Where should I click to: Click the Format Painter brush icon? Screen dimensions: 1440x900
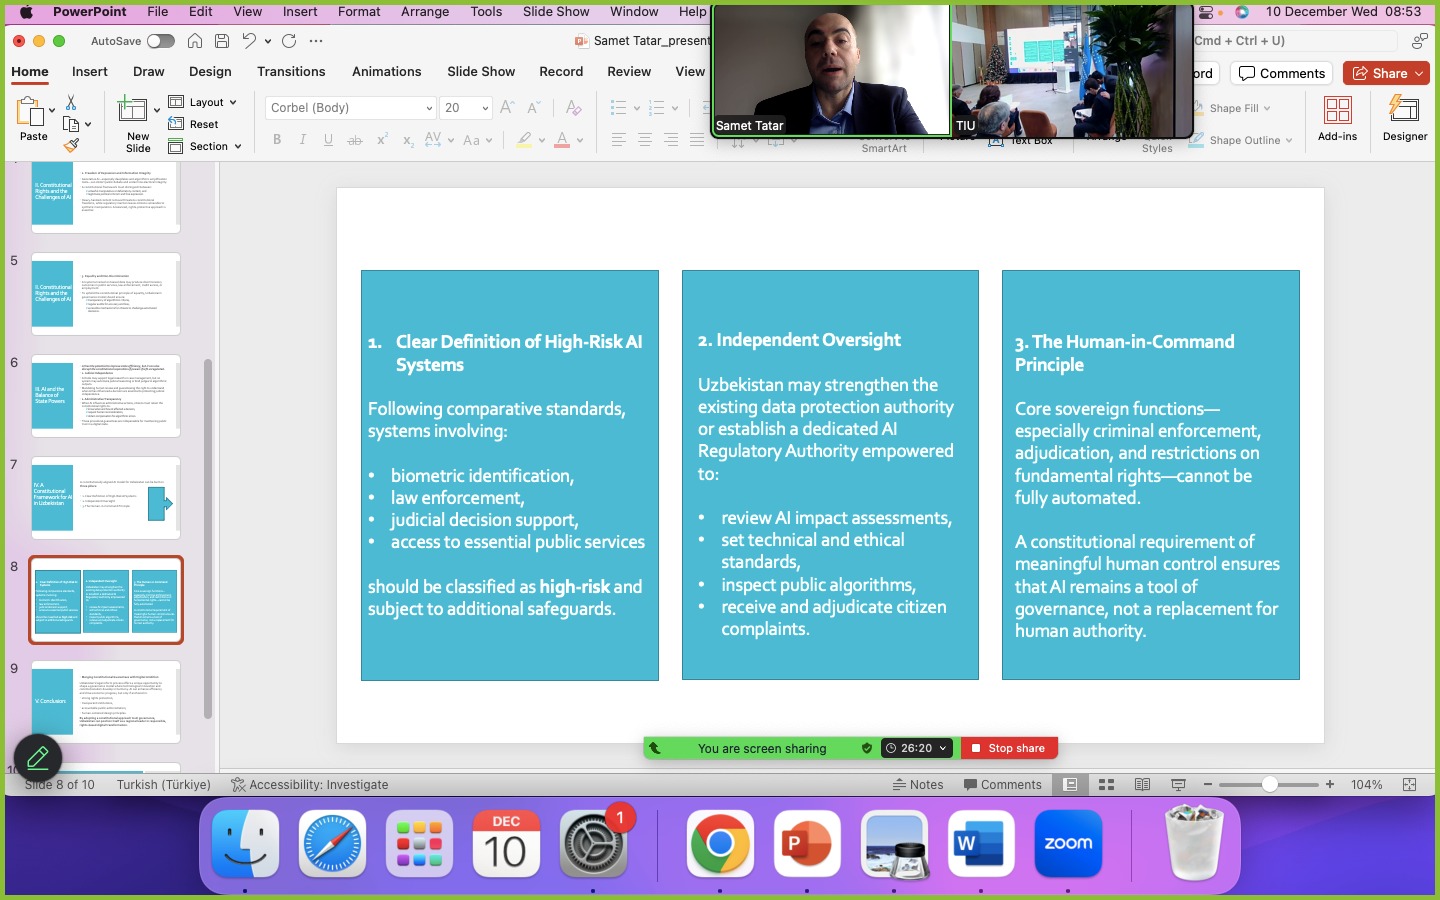[x=71, y=145]
